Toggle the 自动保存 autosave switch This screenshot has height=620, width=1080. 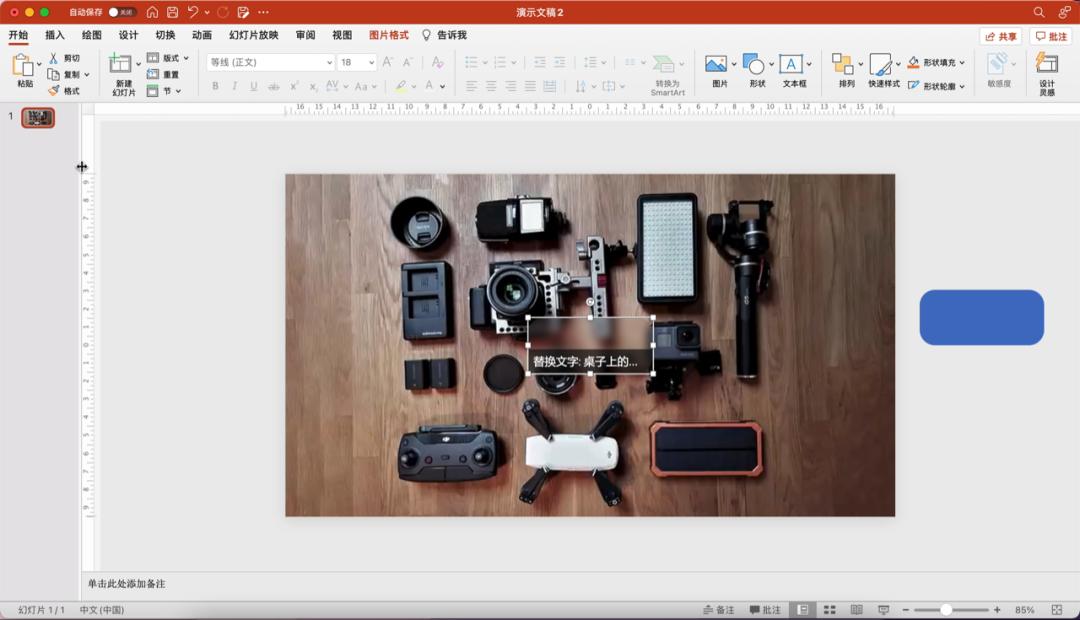[122, 12]
